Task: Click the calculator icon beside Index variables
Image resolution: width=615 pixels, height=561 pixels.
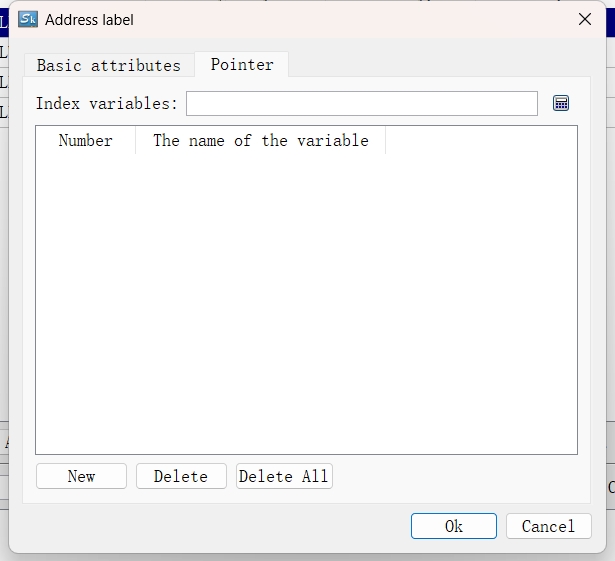Action: tap(561, 103)
